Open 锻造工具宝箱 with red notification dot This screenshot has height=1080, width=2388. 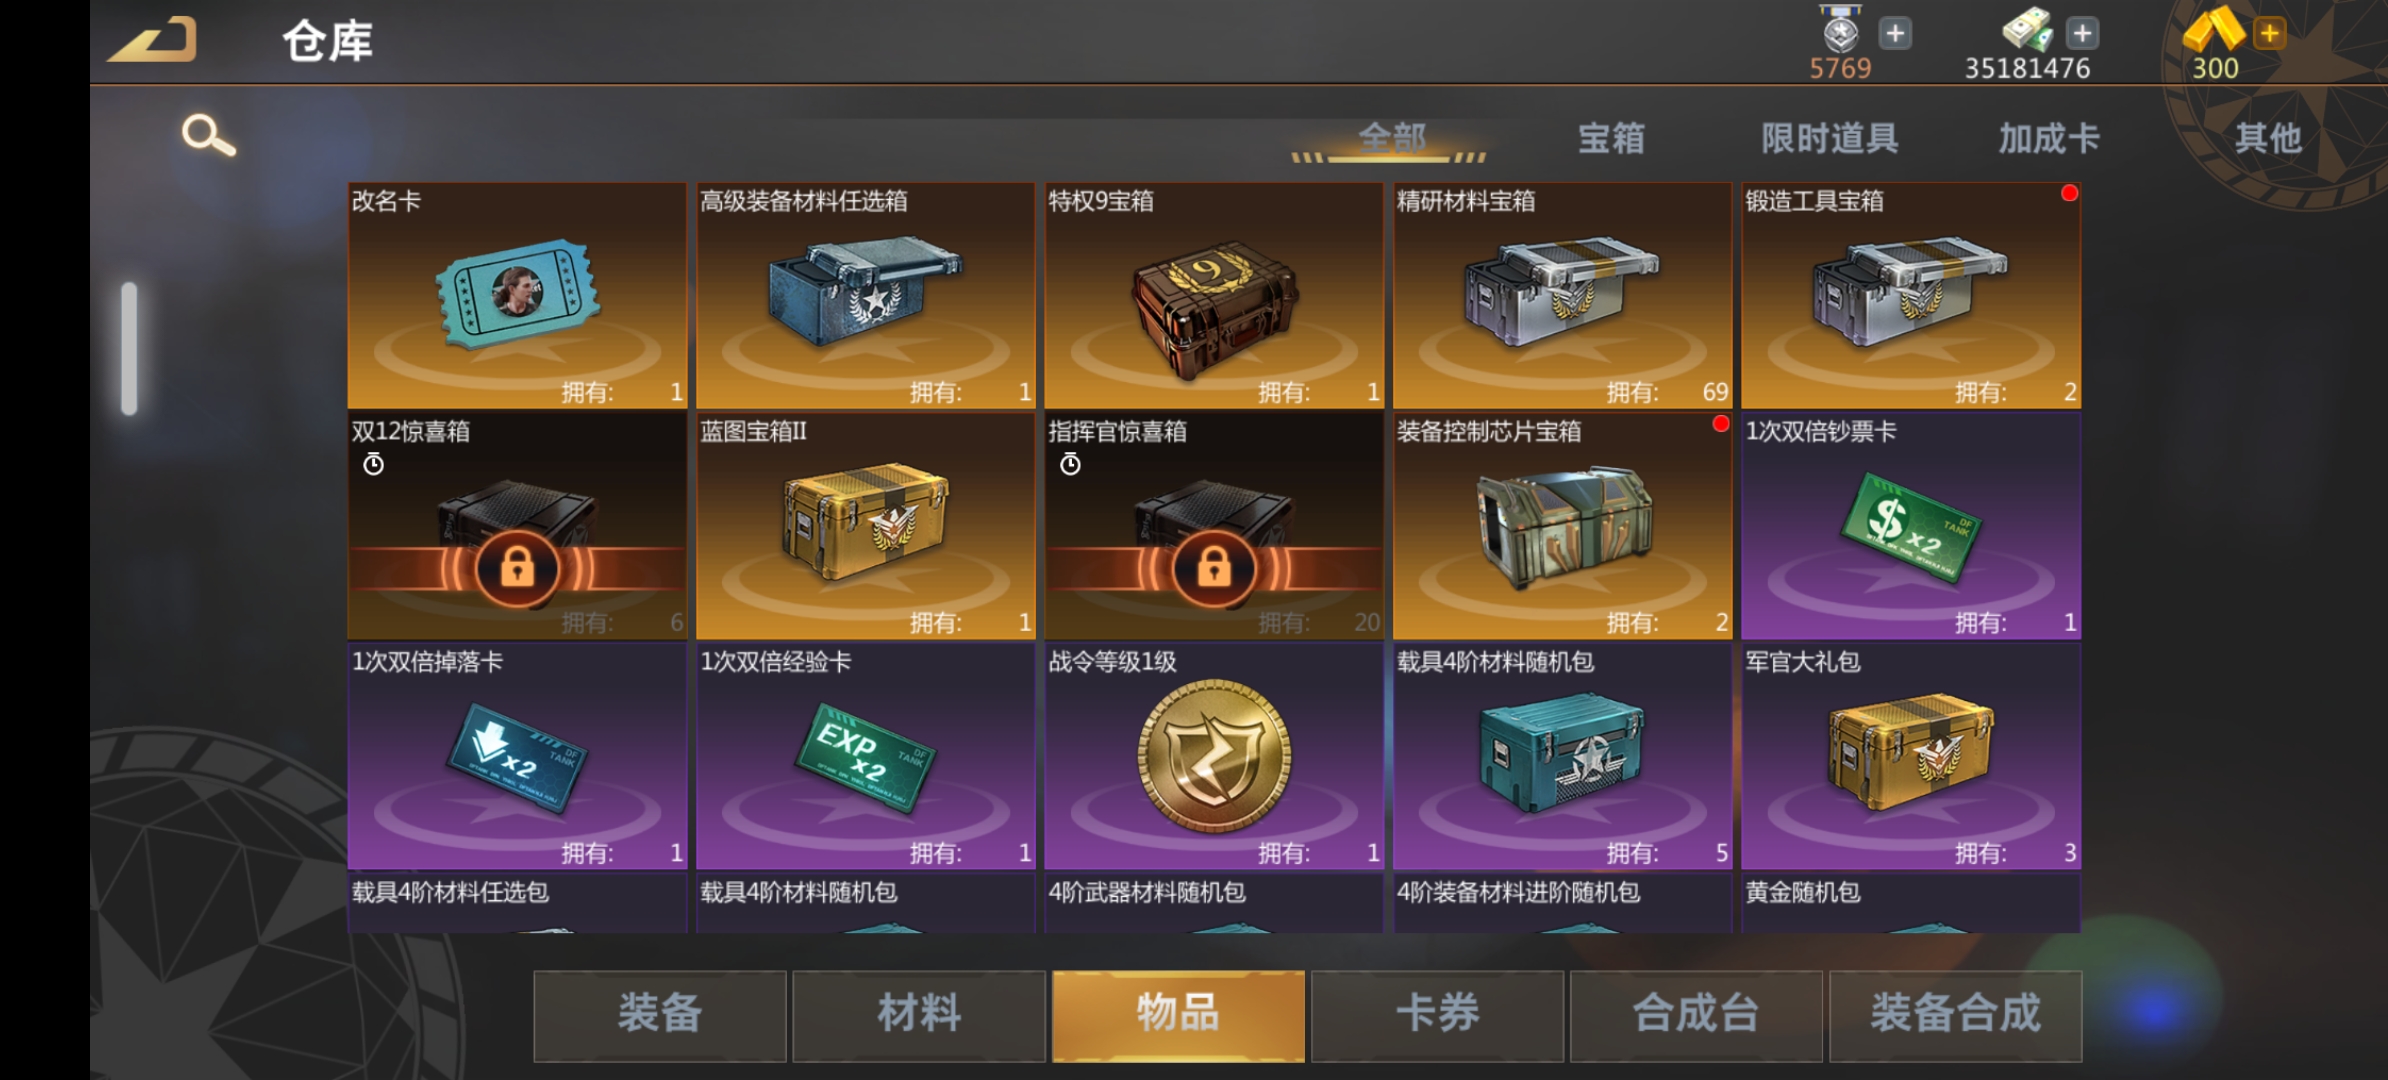tap(1911, 295)
